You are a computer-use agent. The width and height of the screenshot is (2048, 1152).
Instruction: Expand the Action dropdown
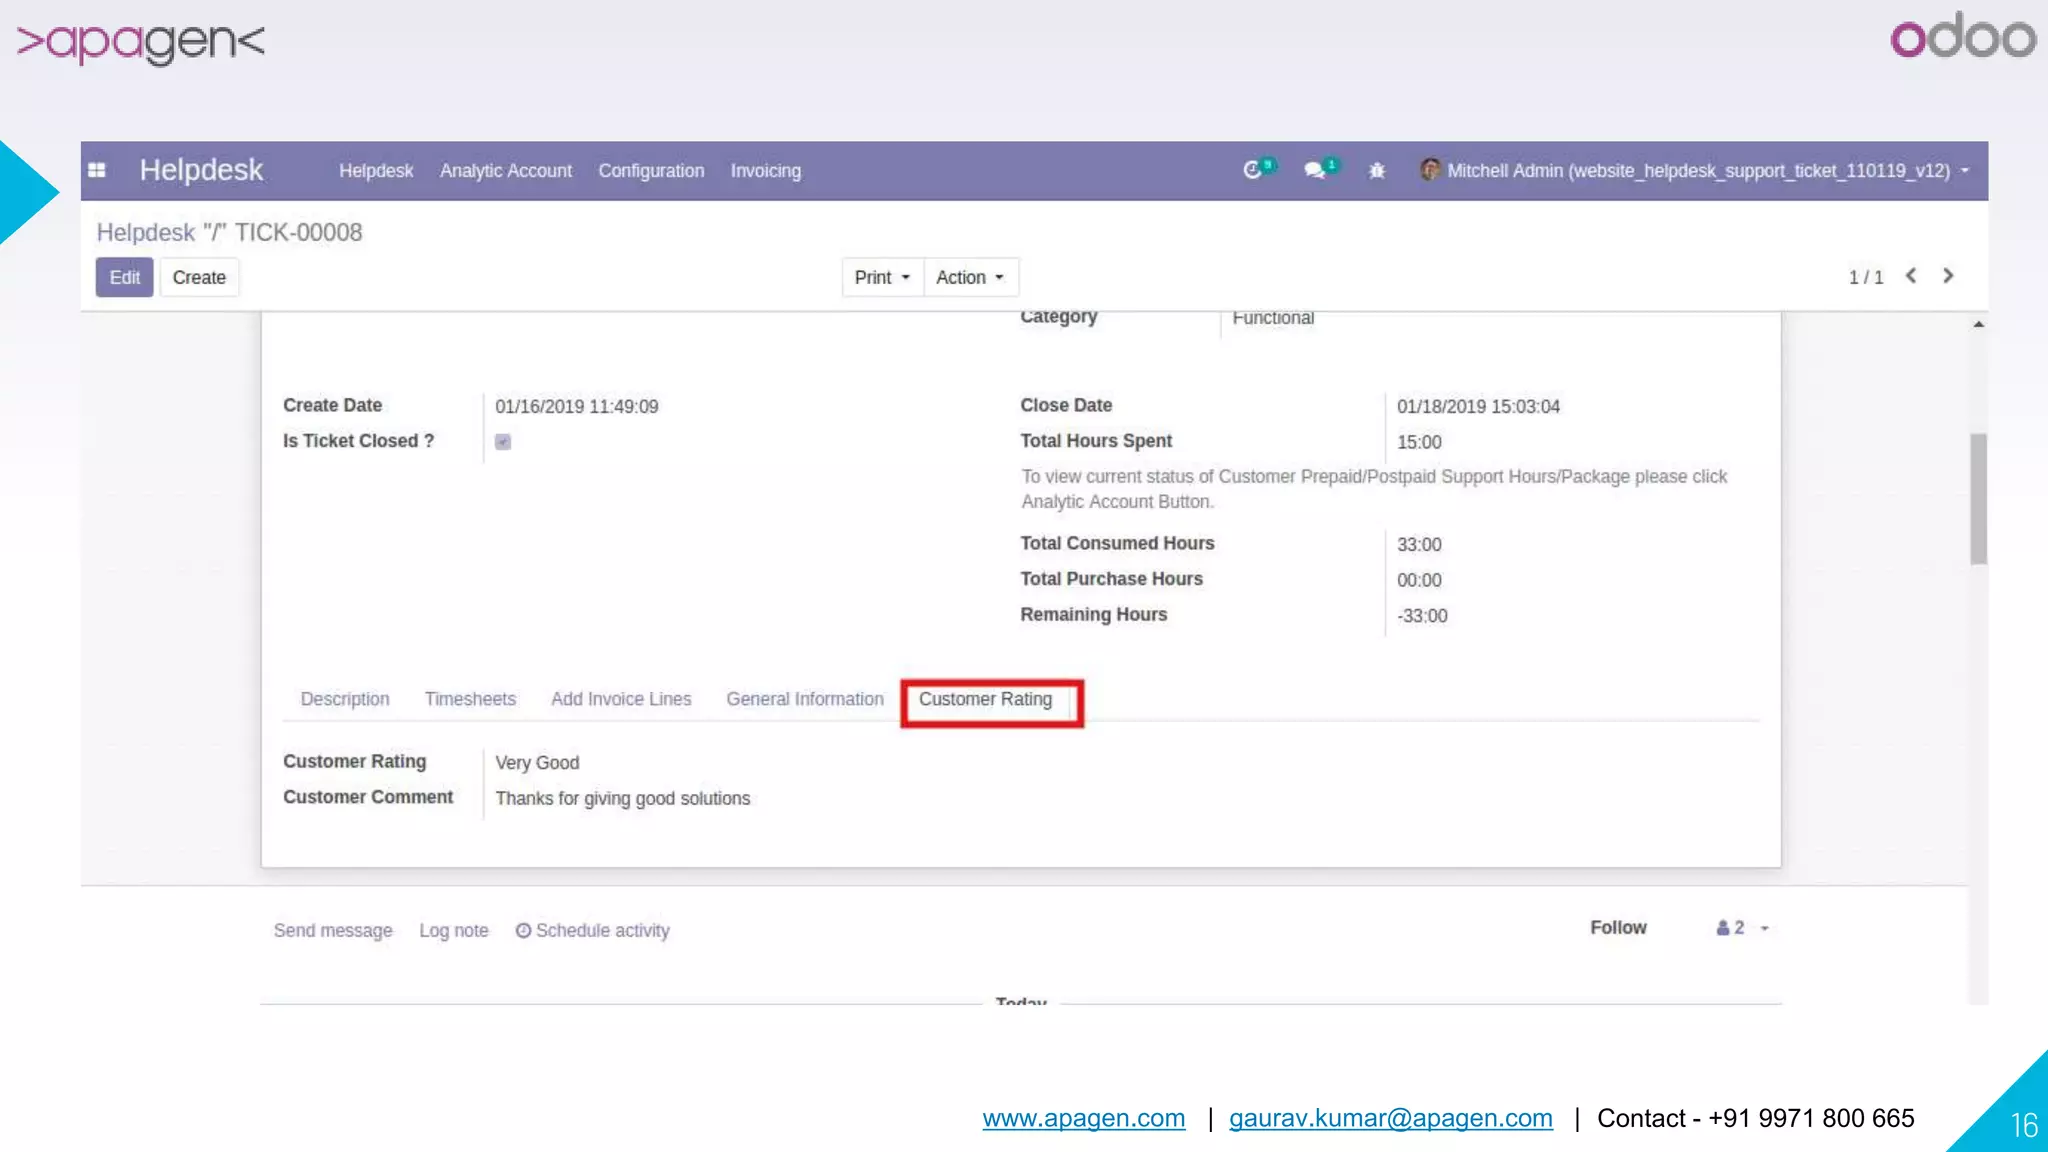[x=969, y=277]
